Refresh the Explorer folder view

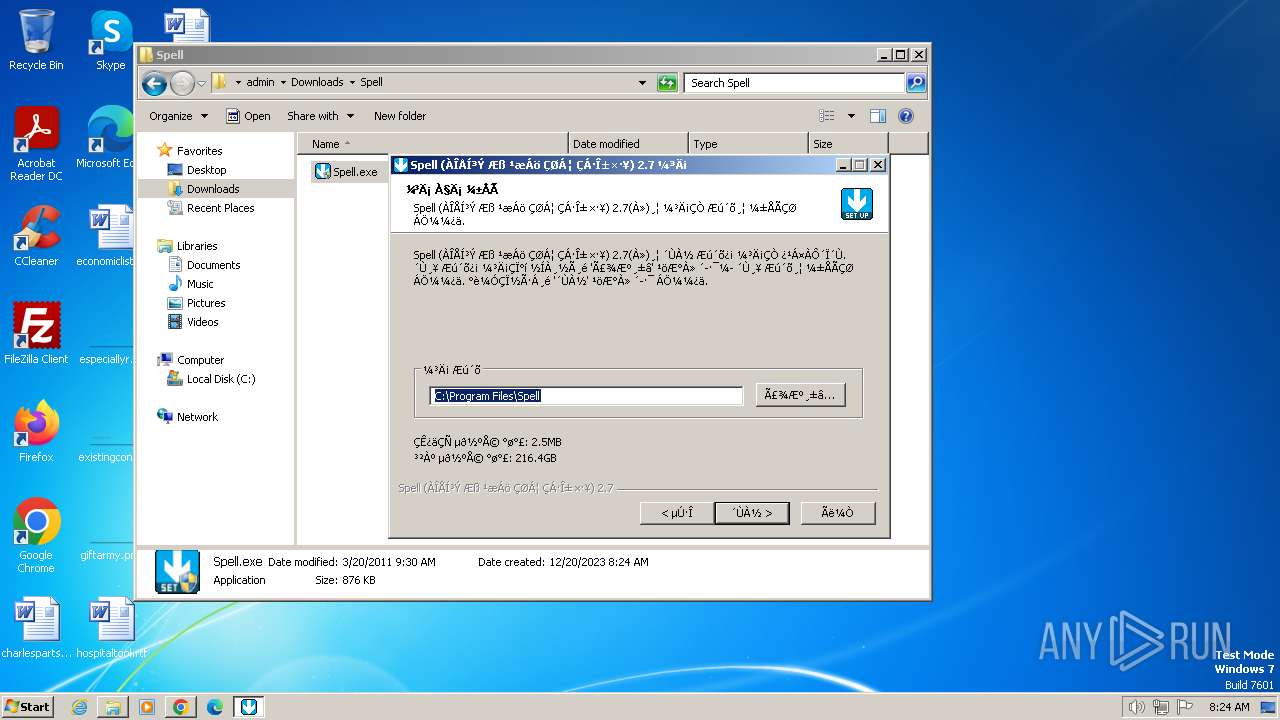pyautogui.click(x=667, y=83)
